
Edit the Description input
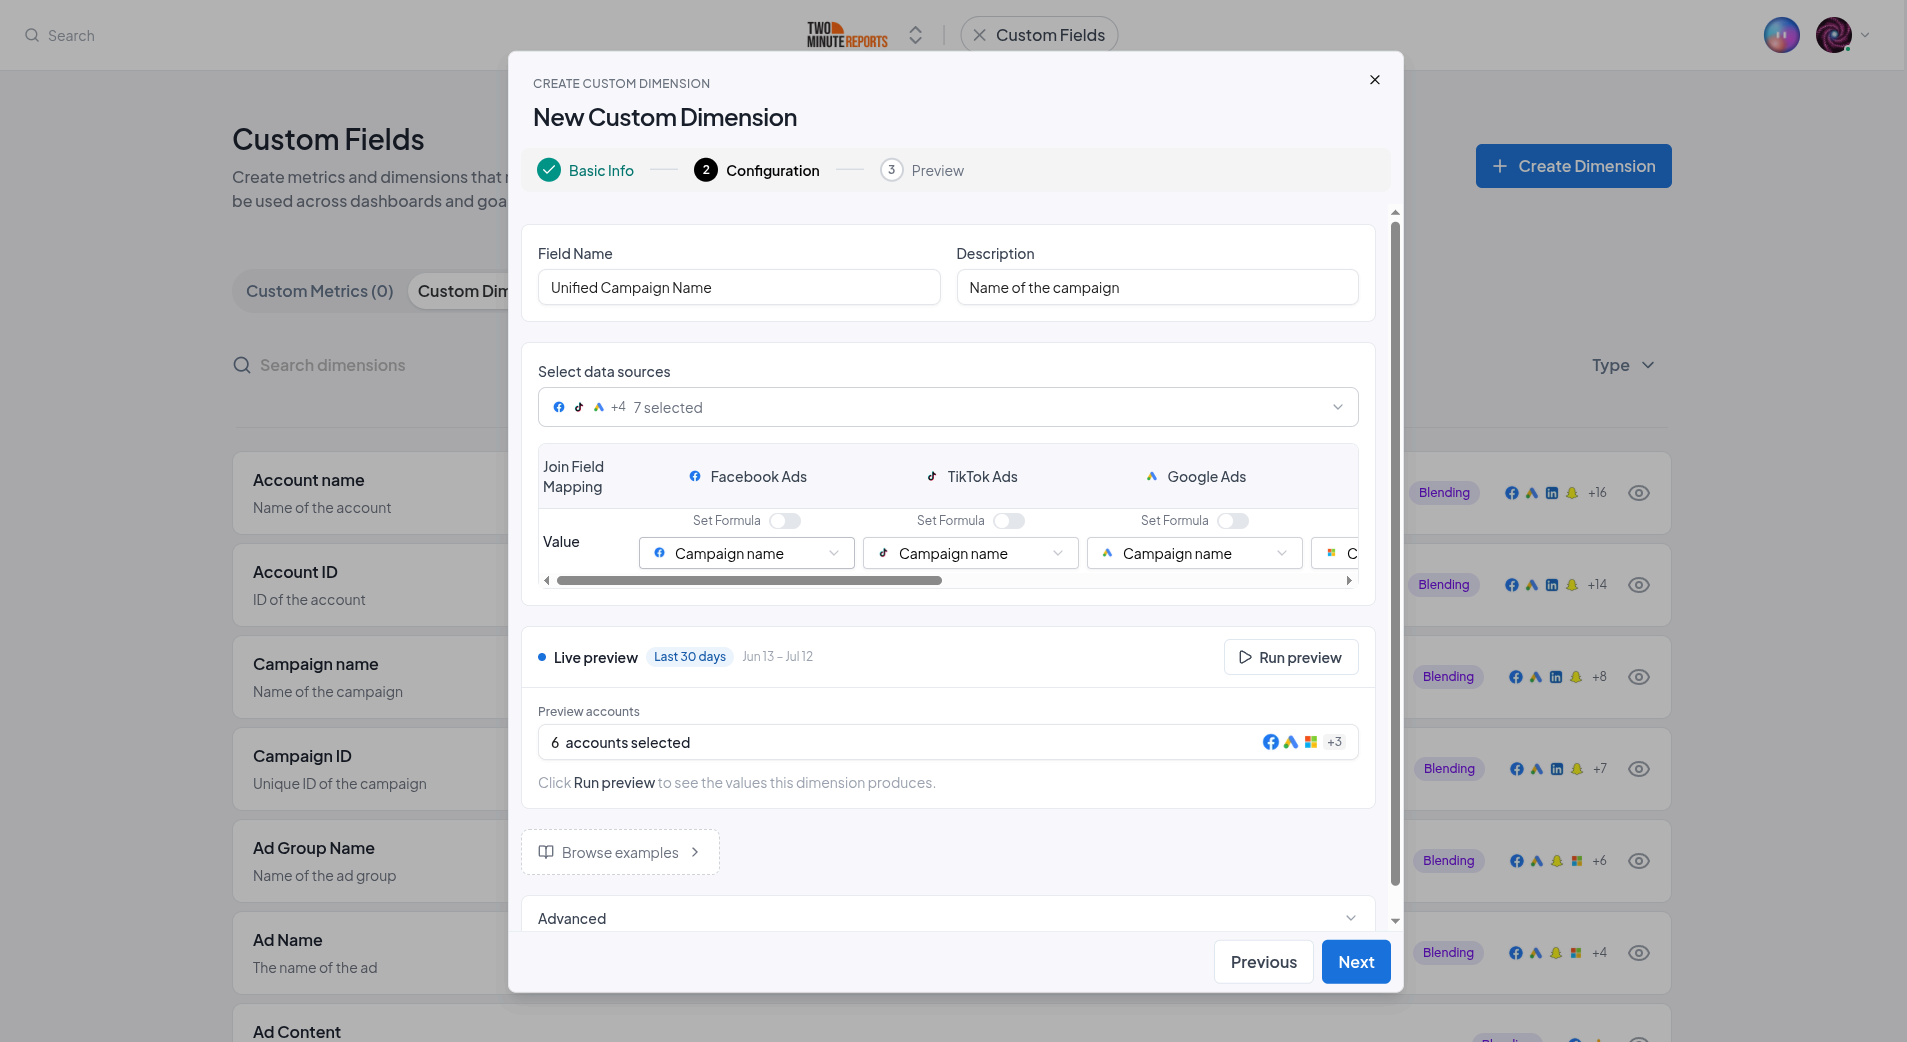click(1157, 287)
